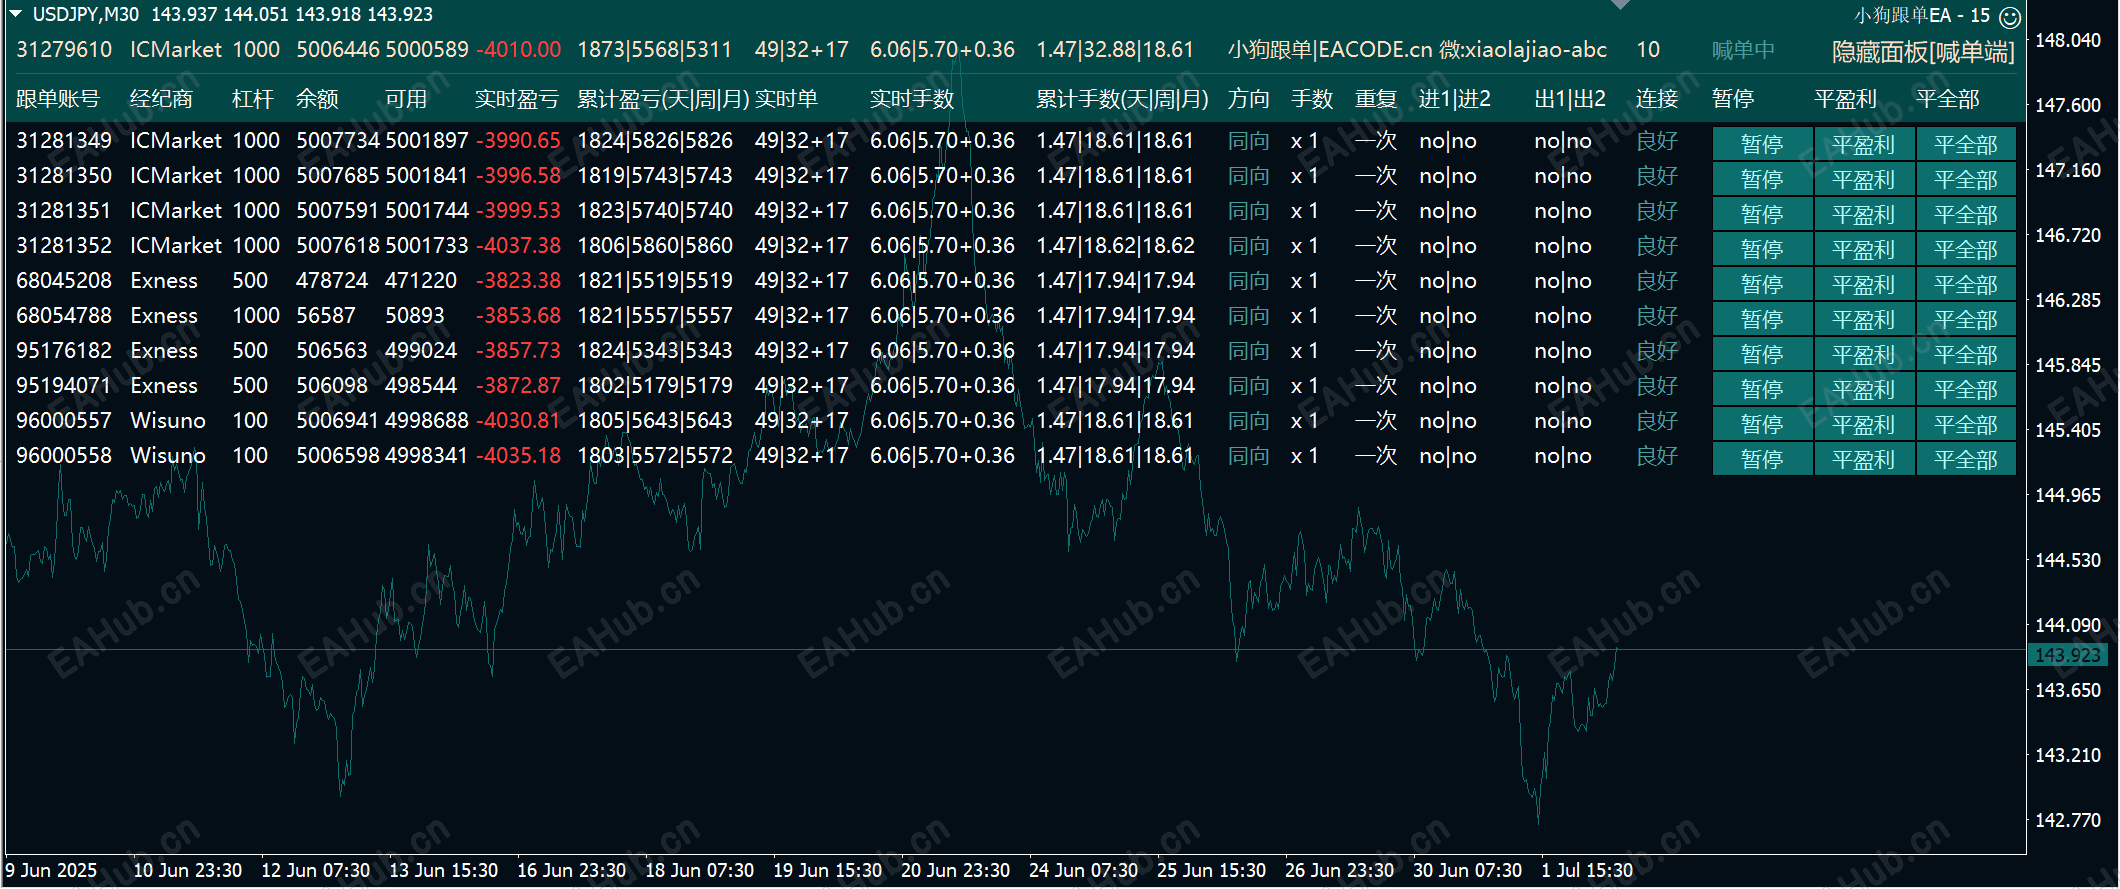Screen dimensions: 2120x889
Task: Pause account 31281350 with 暂停
Action: (1762, 179)
